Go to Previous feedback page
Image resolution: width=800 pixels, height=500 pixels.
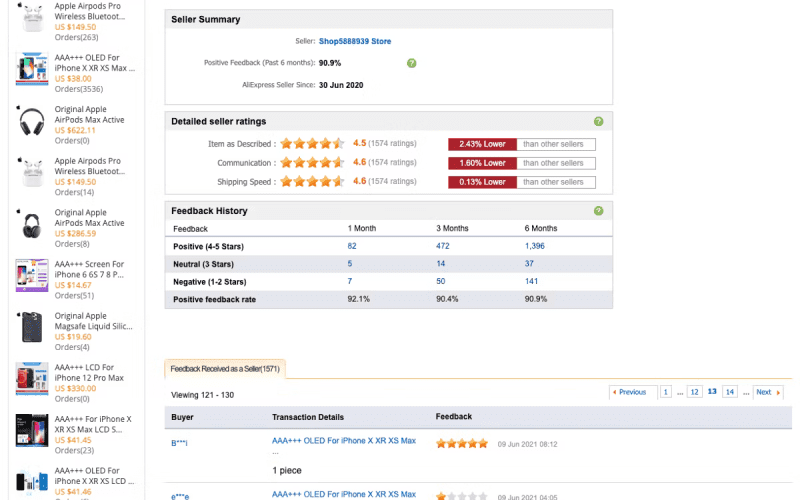(633, 392)
